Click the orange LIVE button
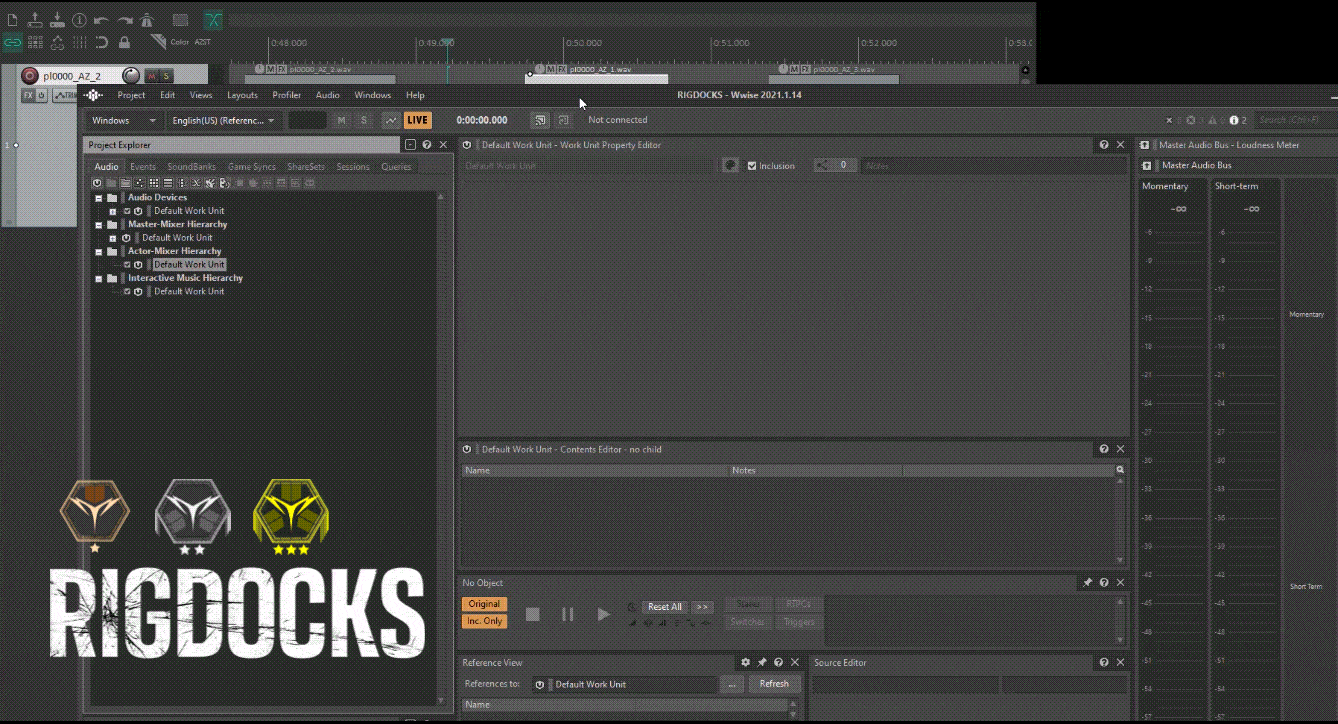Image resolution: width=1338 pixels, height=724 pixels. pyautogui.click(x=418, y=120)
